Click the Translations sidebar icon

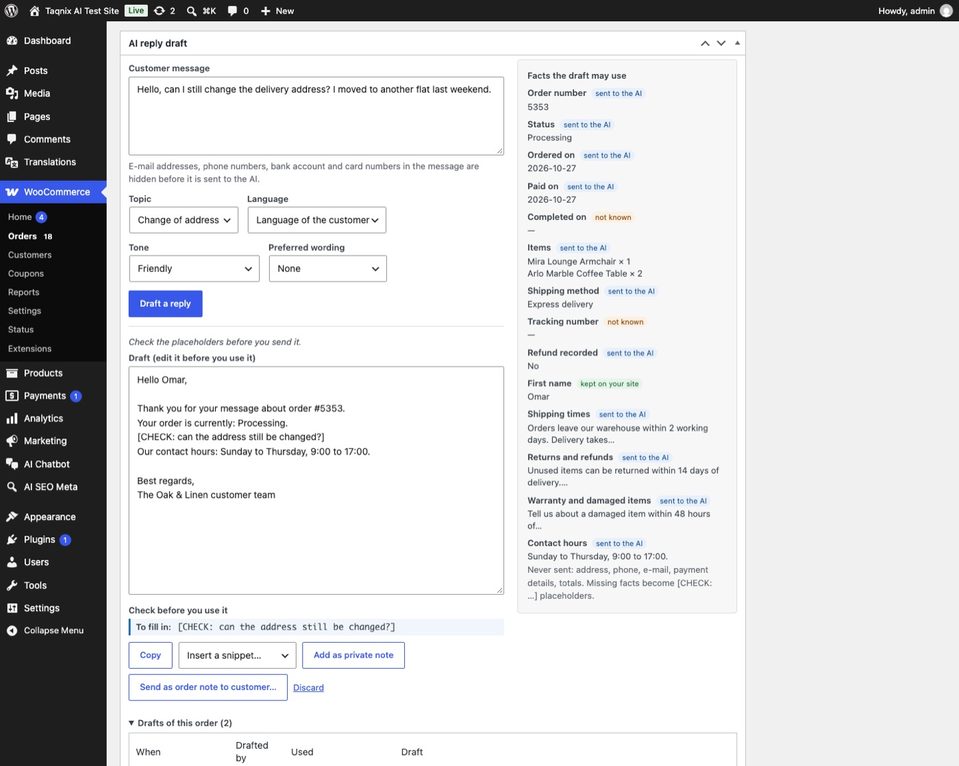click(12, 162)
